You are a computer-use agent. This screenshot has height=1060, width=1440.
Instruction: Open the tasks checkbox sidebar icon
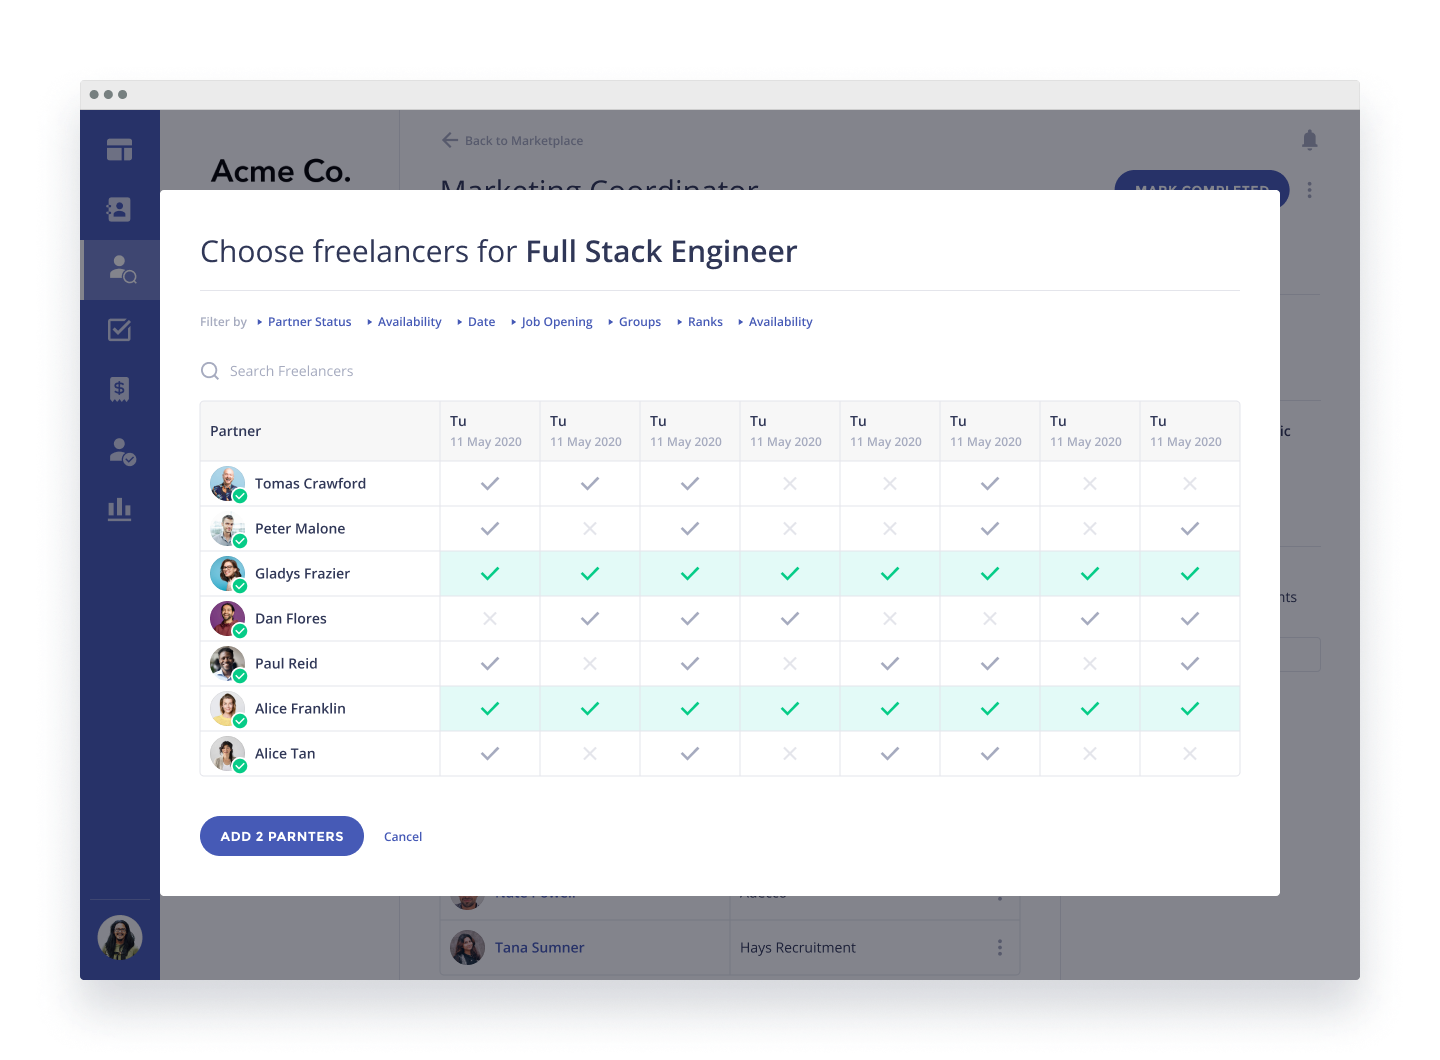120,330
